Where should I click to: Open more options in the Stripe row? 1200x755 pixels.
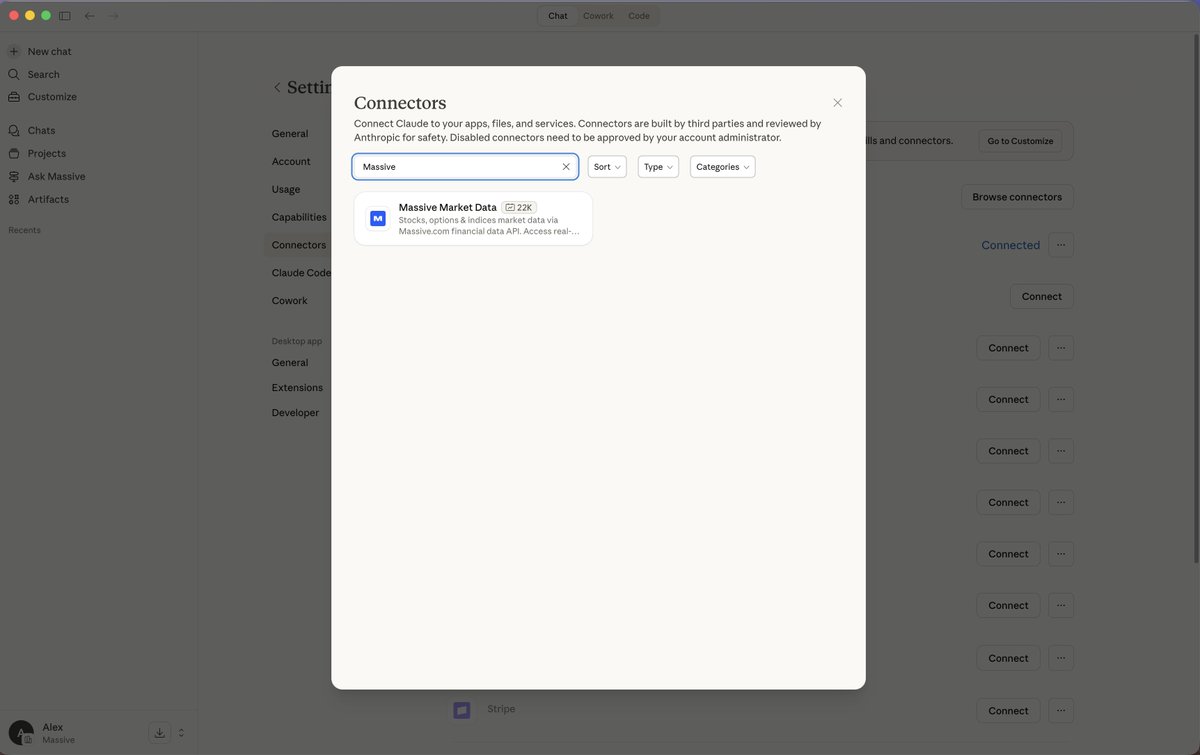point(1061,711)
